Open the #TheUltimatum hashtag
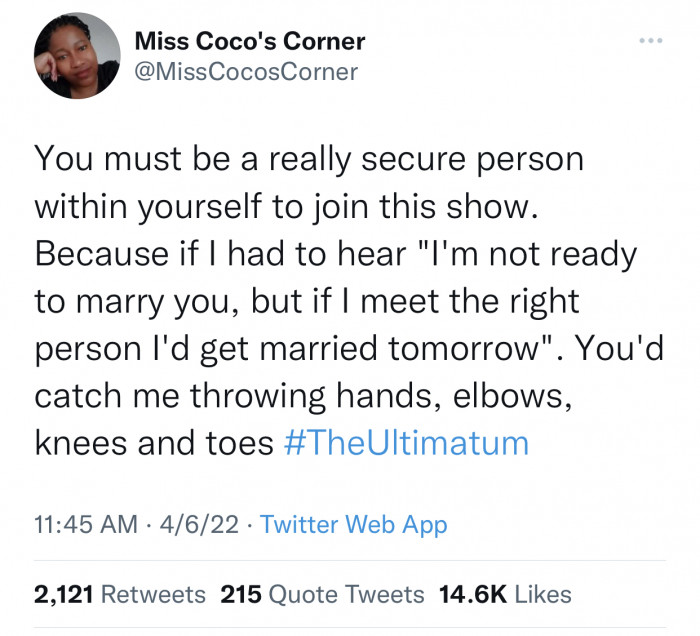700x636 pixels. pyautogui.click(x=406, y=443)
